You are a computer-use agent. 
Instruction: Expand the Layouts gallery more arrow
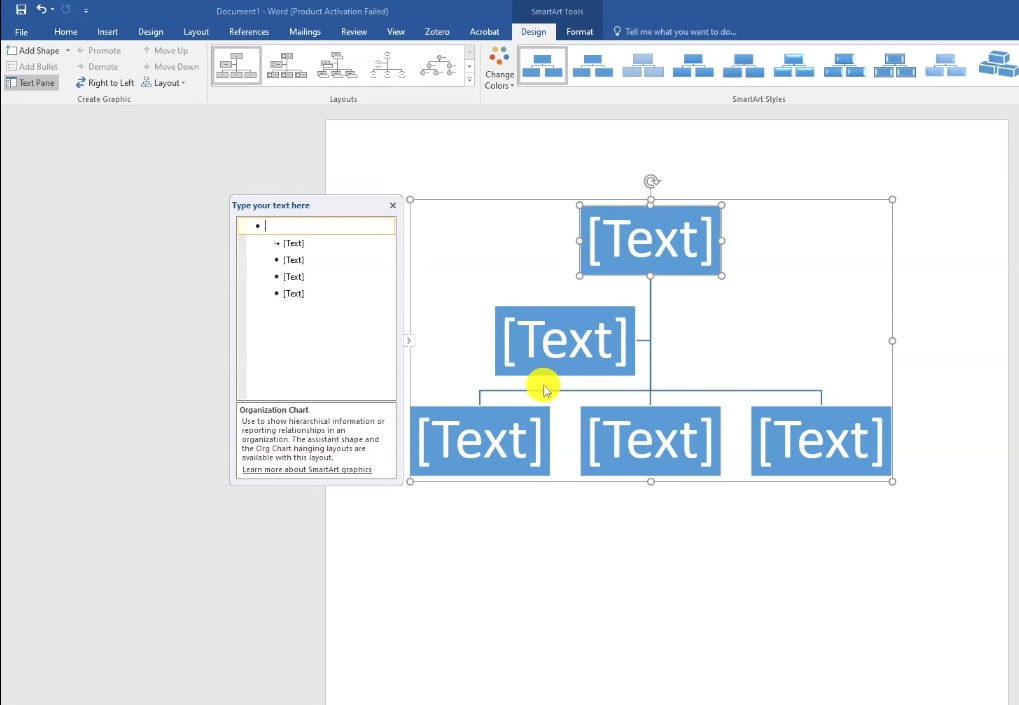(x=470, y=80)
